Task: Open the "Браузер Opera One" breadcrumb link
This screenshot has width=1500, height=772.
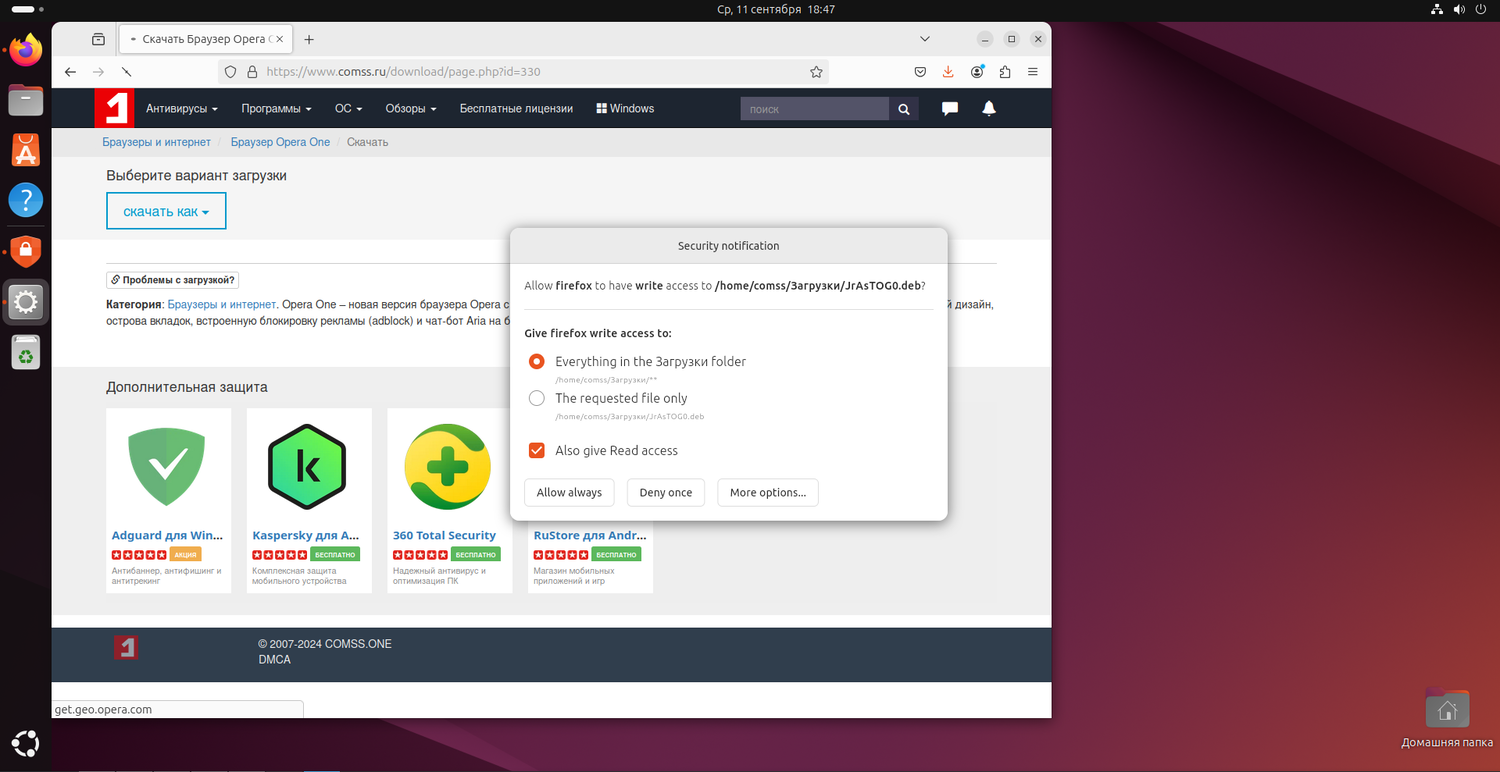Action: [280, 142]
